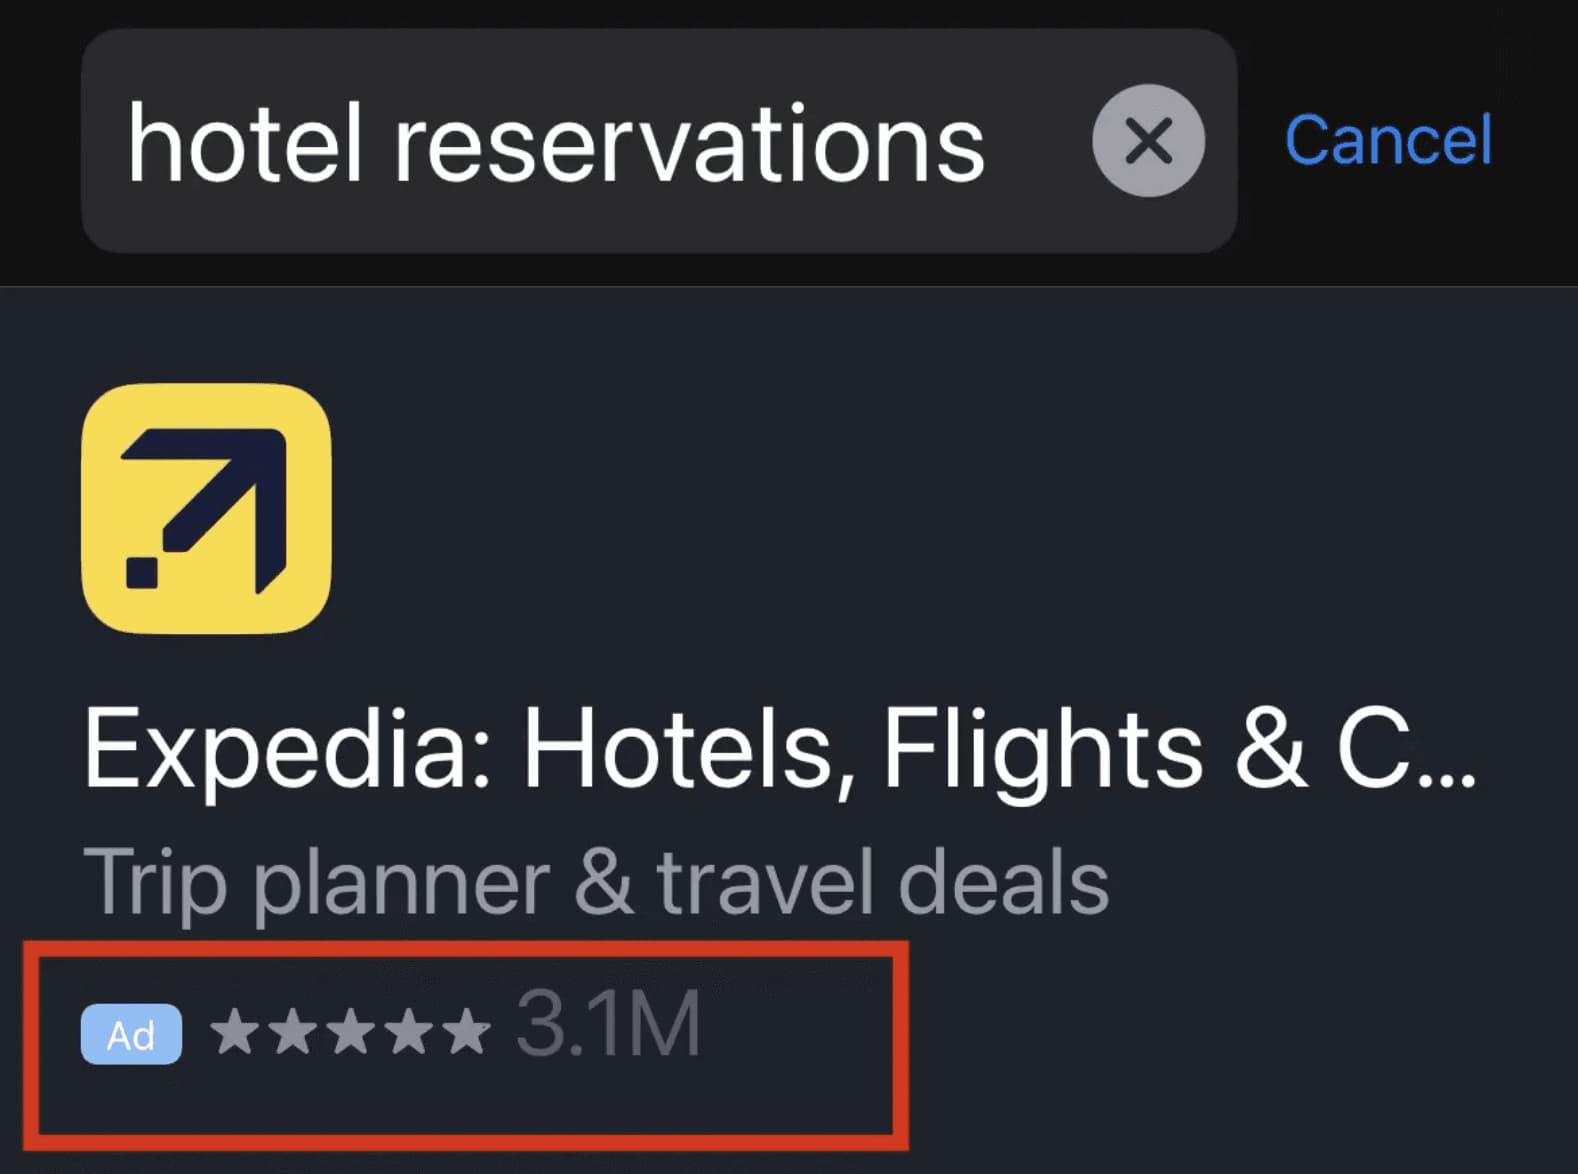Place cursor on "hotel" in search box
The image size is (1578, 1174).
coord(244,144)
